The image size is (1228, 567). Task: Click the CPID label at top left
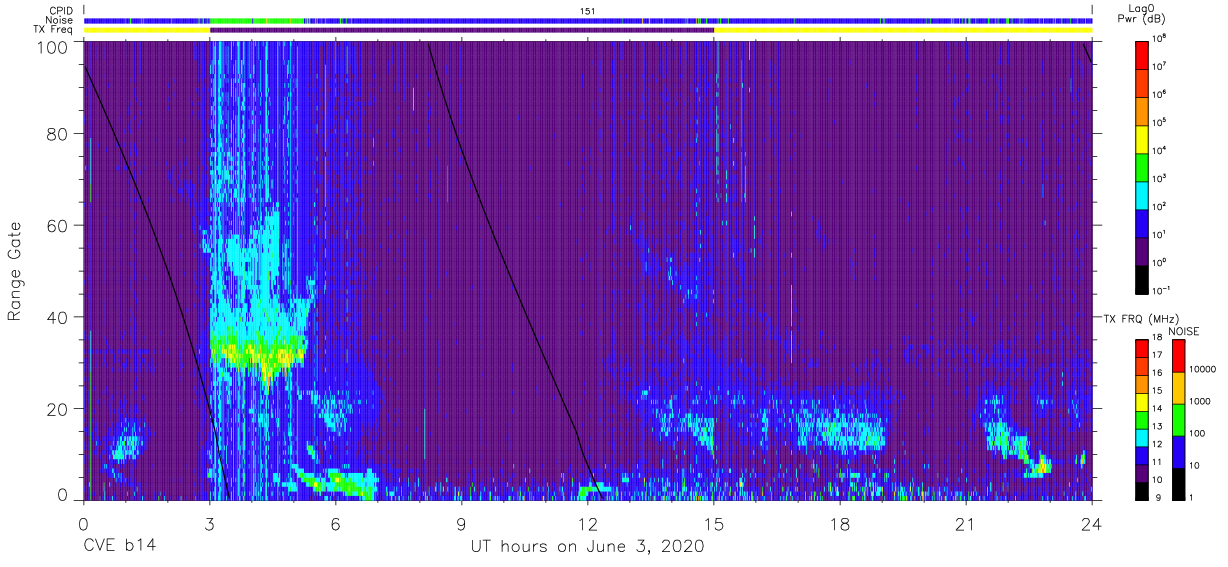tap(59, 10)
